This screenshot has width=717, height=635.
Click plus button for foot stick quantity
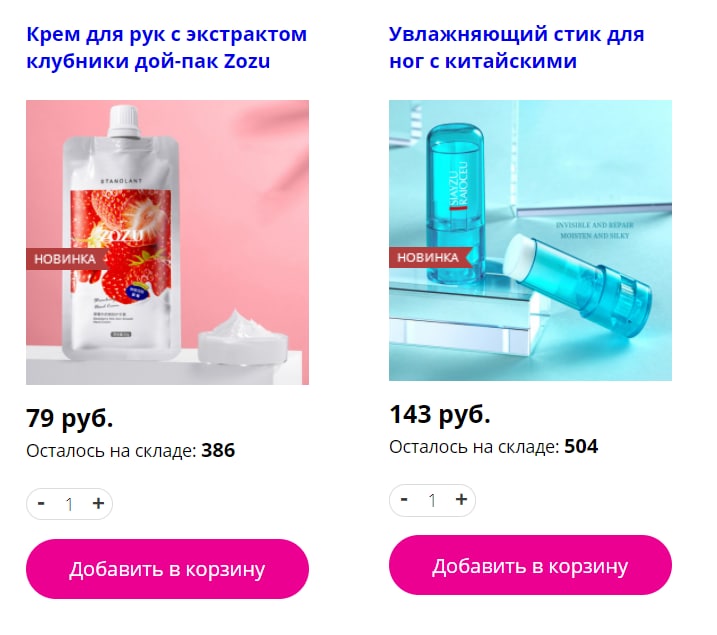pos(461,500)
